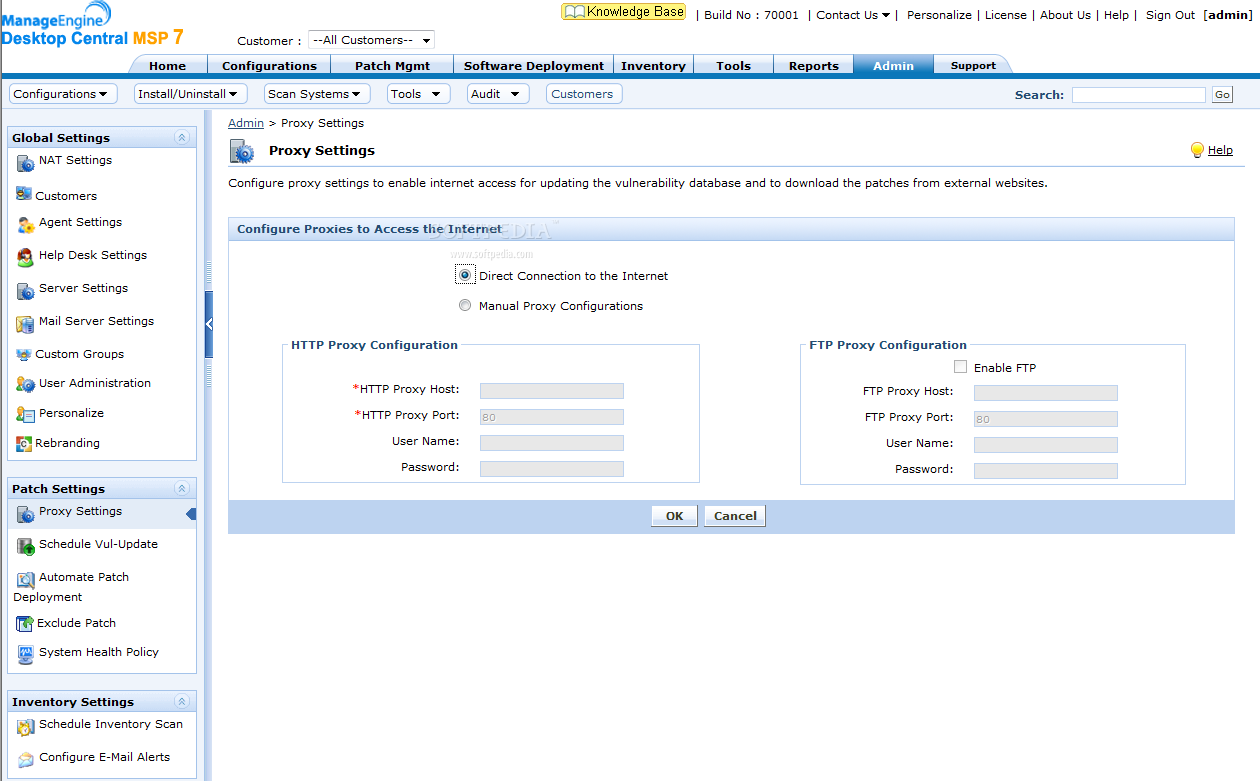Click the Agent Settings icon

point(26,225)
